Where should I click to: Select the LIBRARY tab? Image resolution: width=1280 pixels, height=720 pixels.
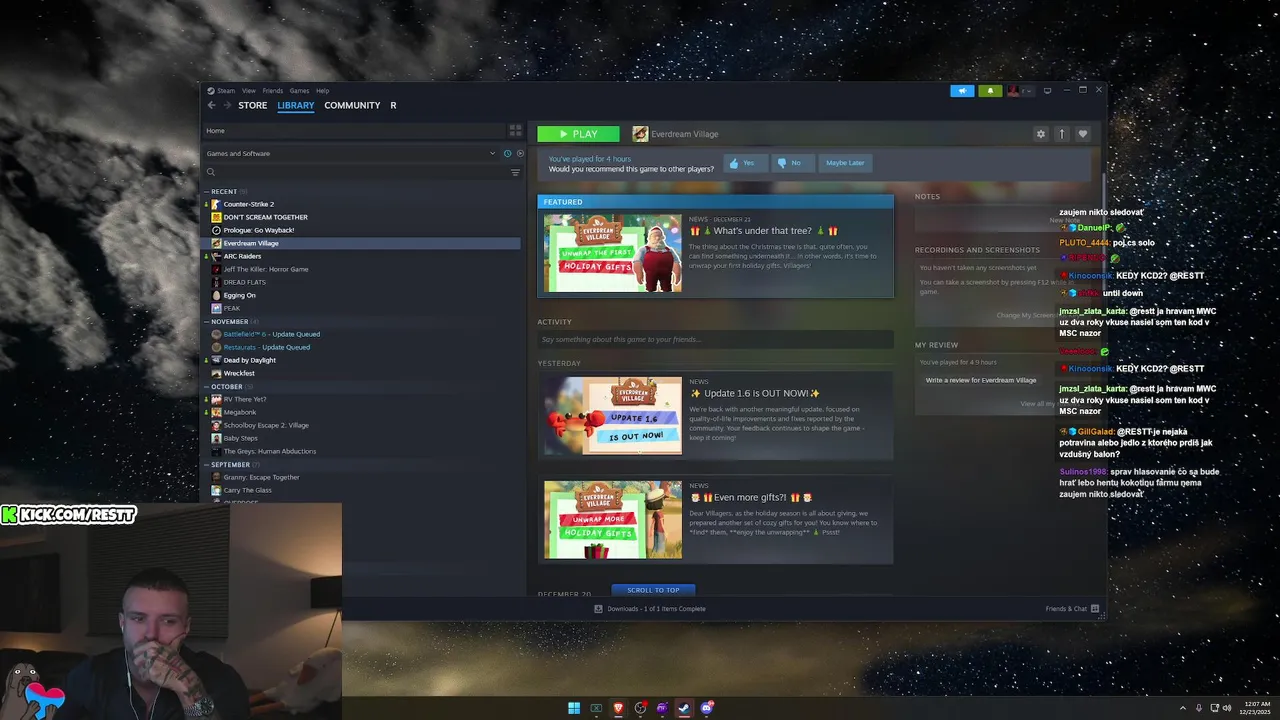[296, 105]
